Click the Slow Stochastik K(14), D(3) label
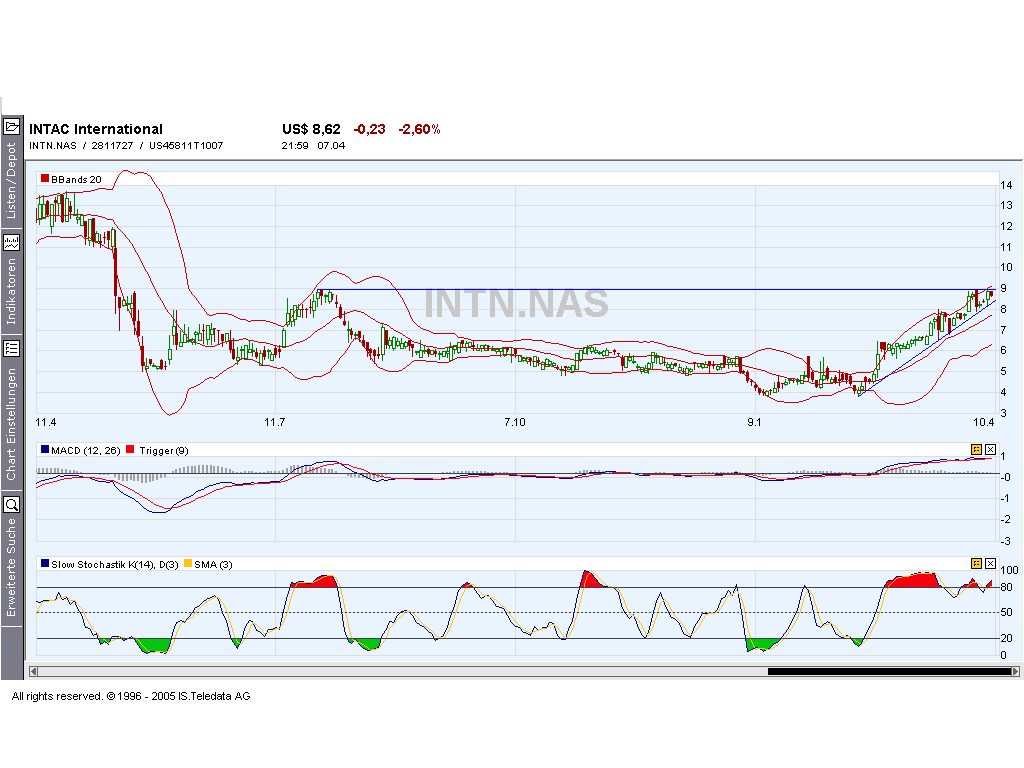 click(114, 565)
